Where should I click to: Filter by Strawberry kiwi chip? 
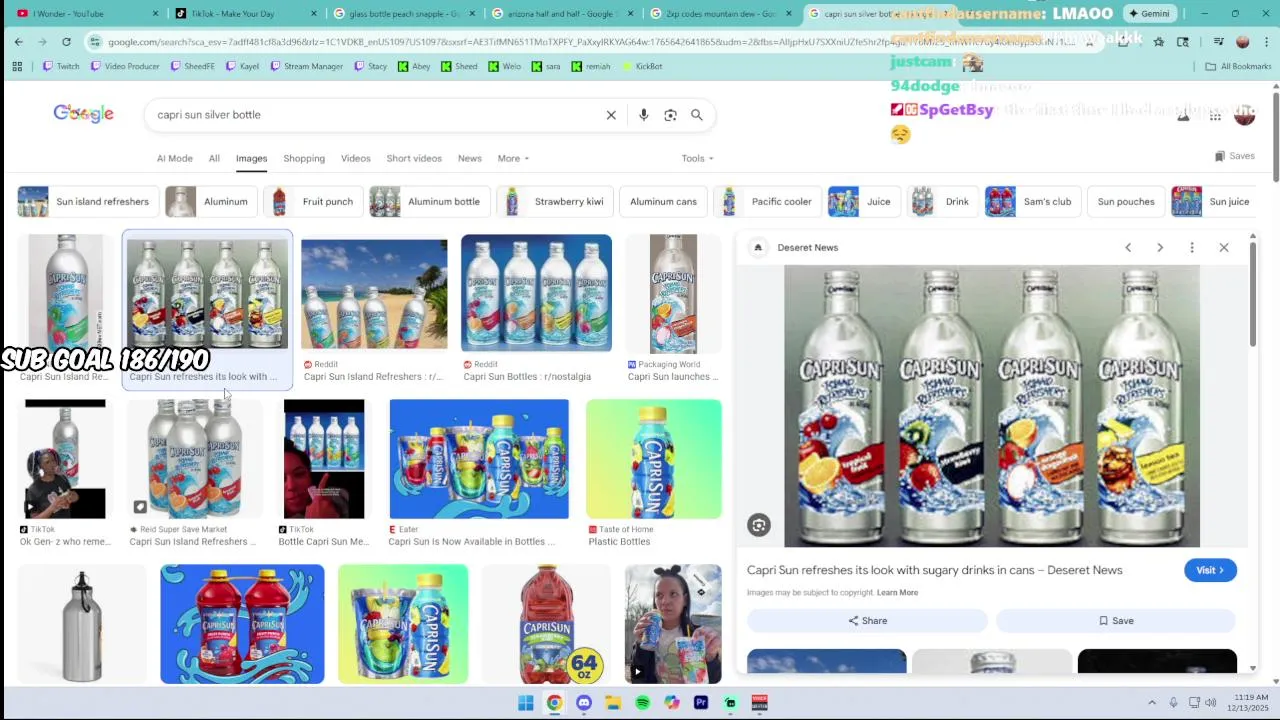tap(554, 202)
